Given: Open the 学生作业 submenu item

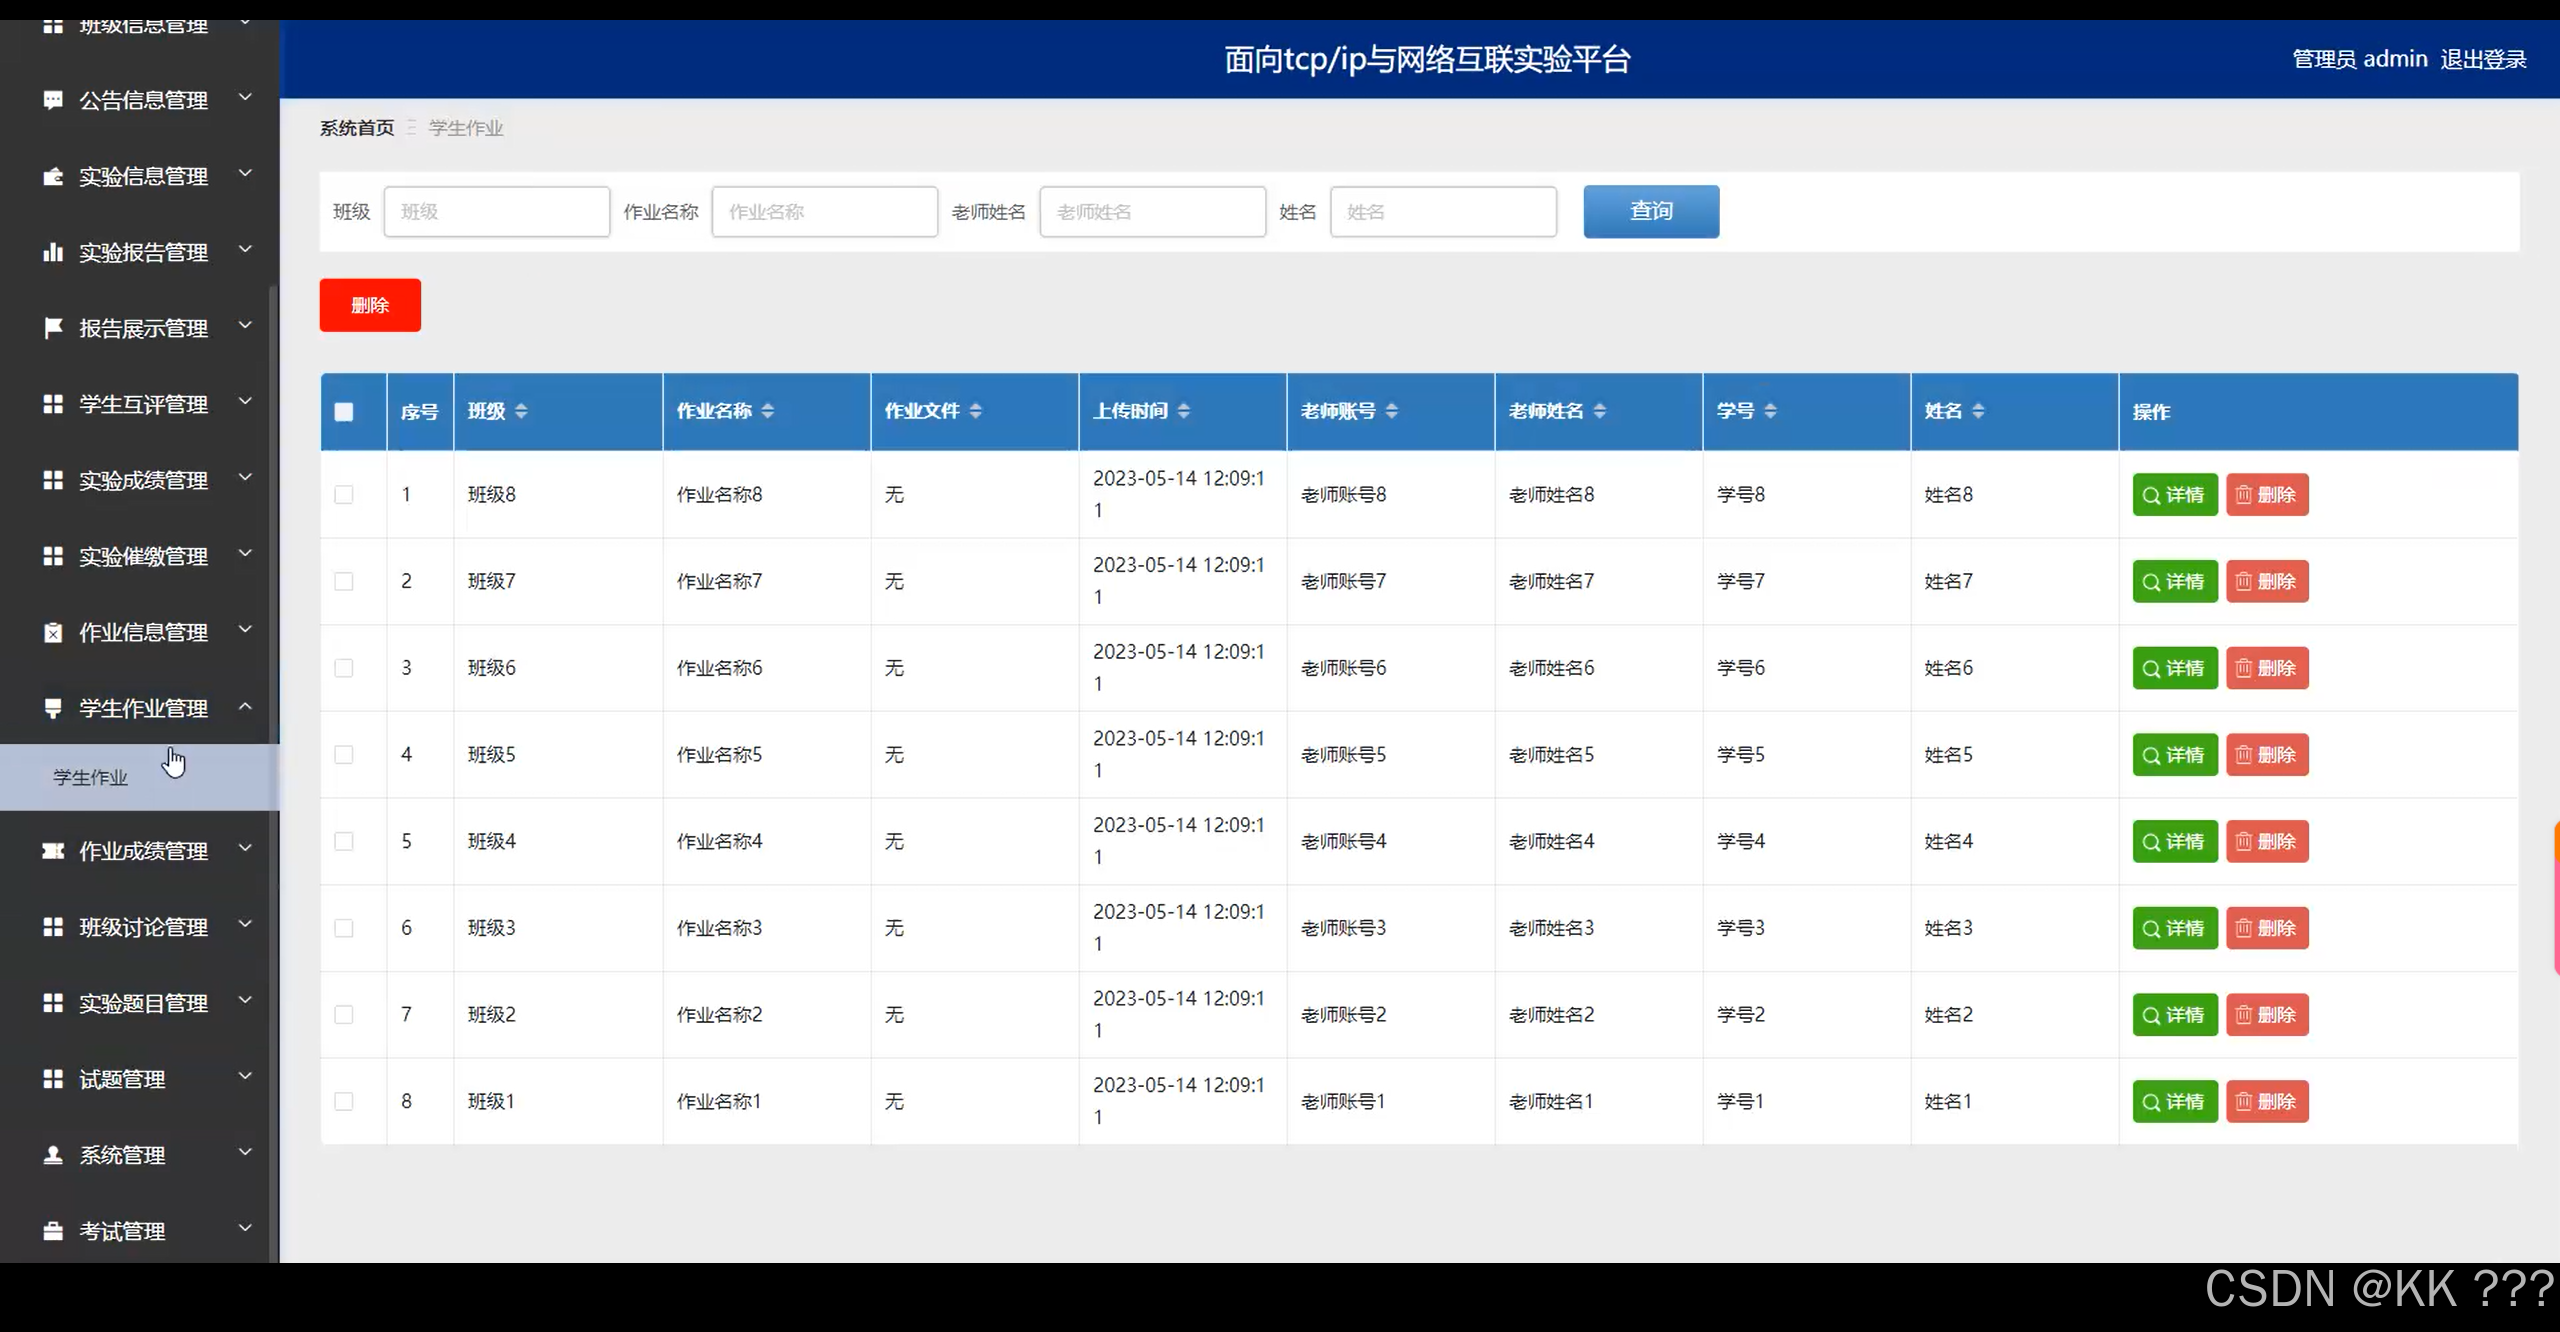Looking at the screenshot, I should pos(91,777).
